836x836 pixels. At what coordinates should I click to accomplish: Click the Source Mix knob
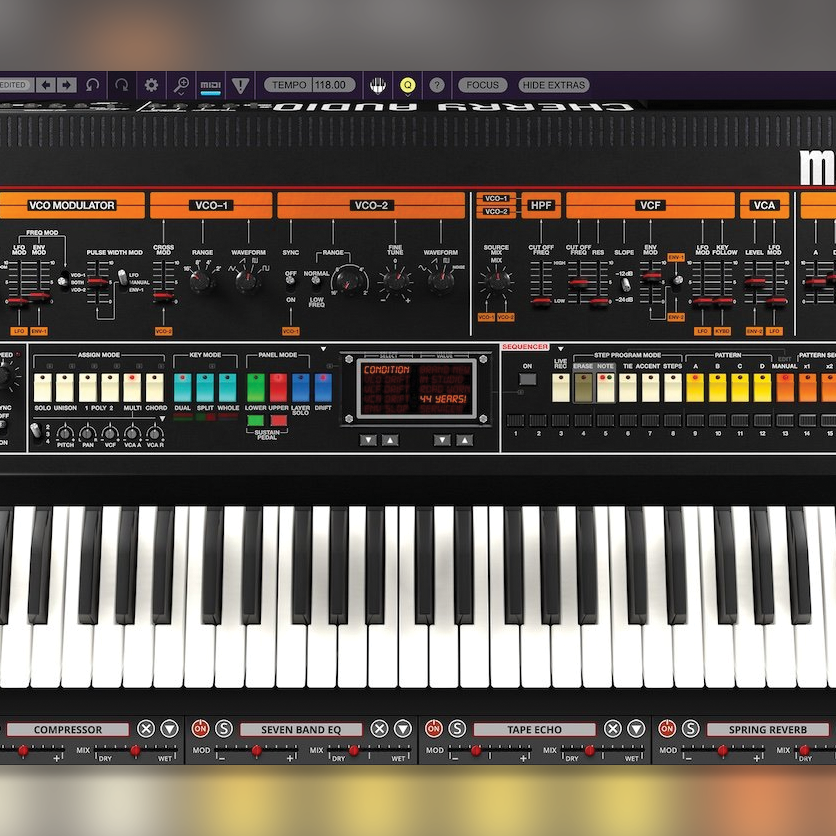(x=496, y=280)
